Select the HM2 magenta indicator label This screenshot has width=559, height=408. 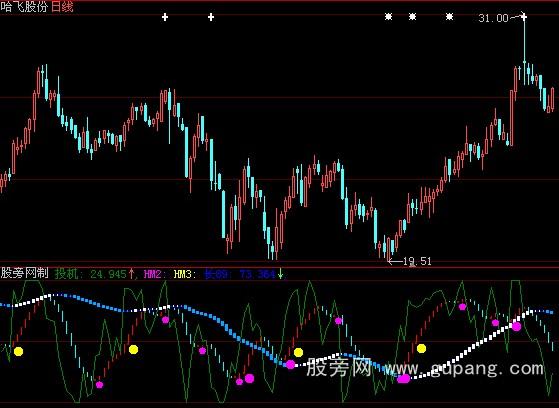(155, 274)
